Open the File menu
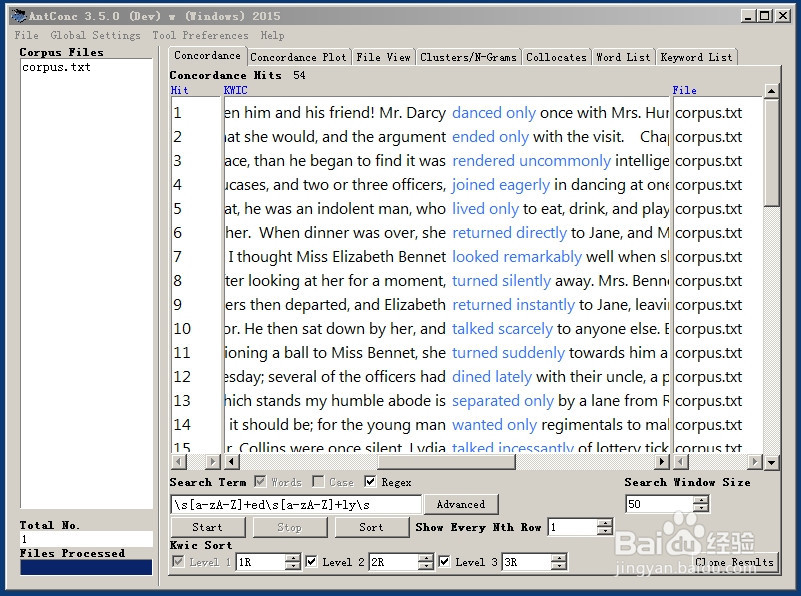801x596 pixels. (27, 35)
